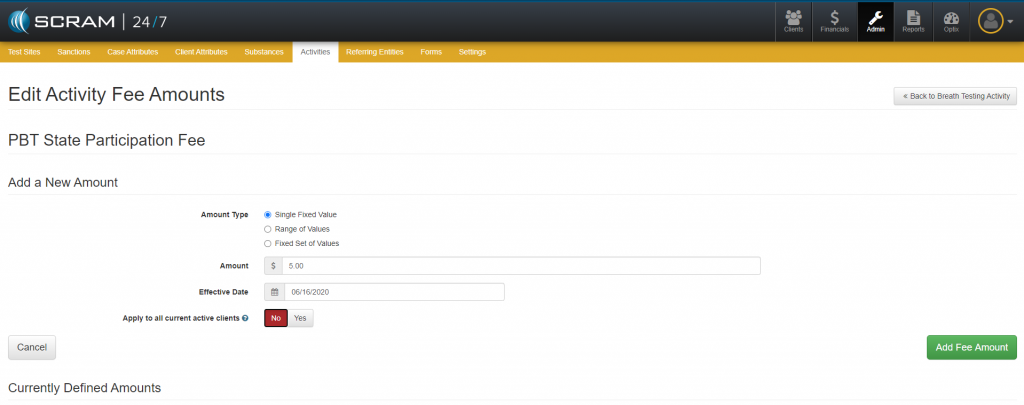Screen dimensions: 1024x405
Task: Click the help icon next to active clients
Action: [245, 318]
